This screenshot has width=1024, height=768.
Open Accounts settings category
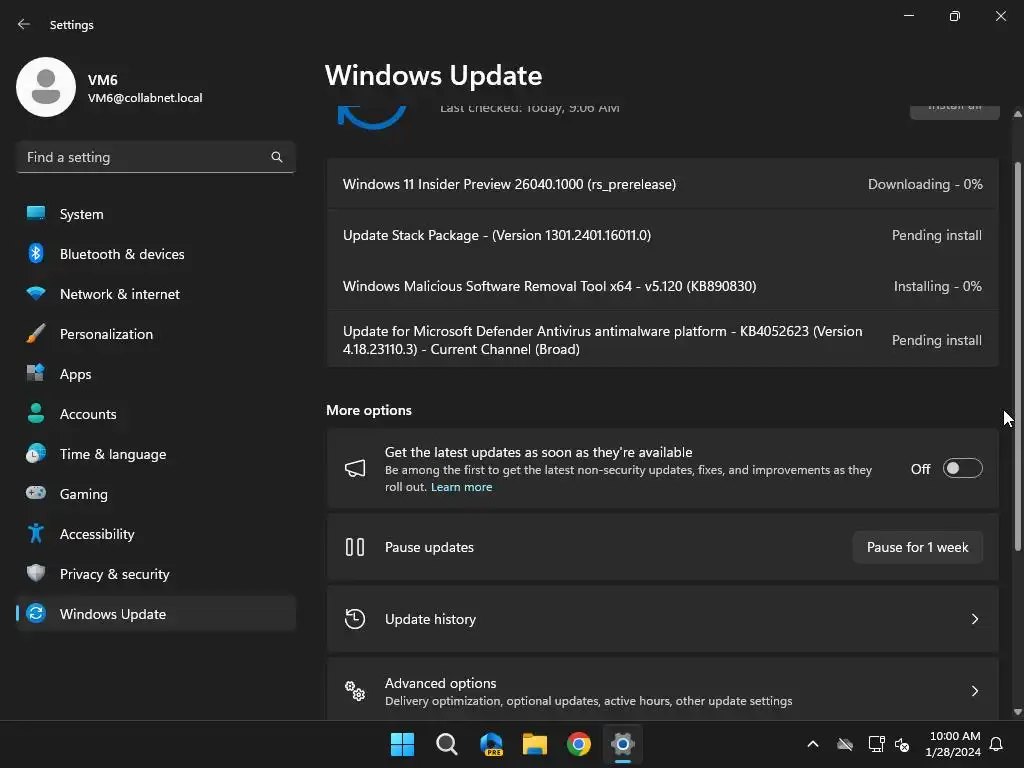tap(156, 414)
